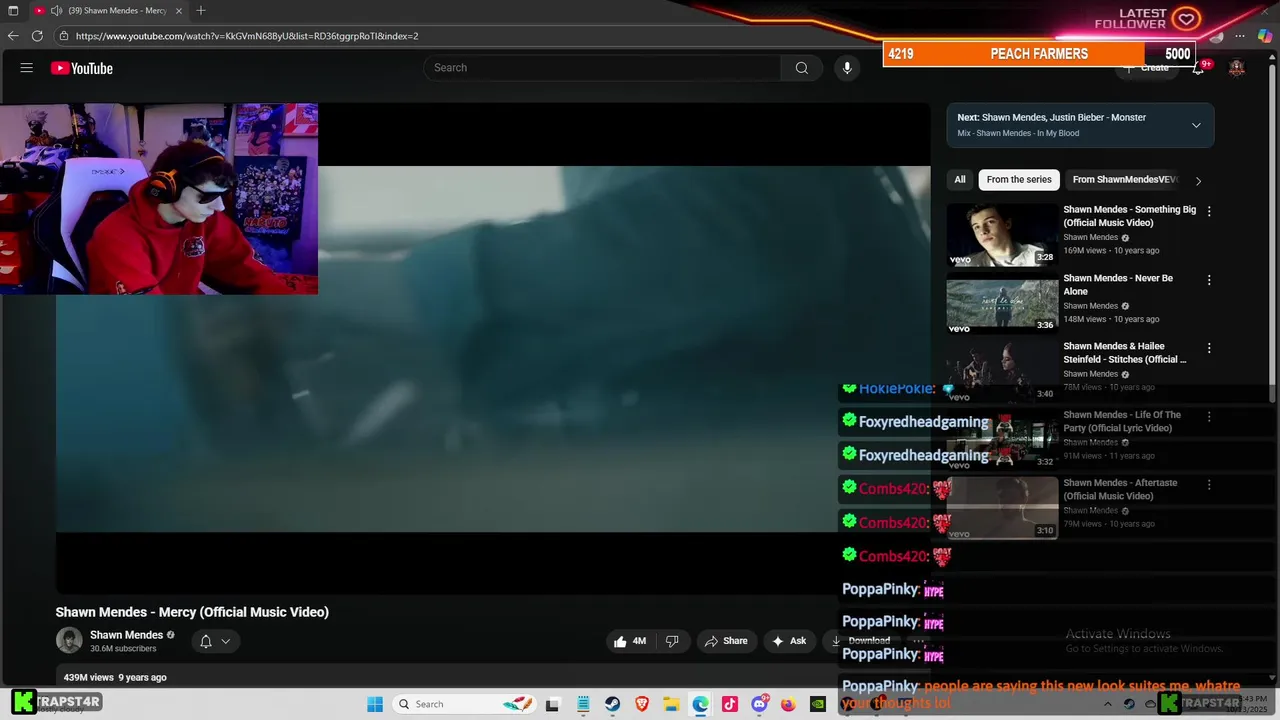Like the Mercy video with thumbs up
Viewport: 1280px width, 720px height.
tap(630, 641)
